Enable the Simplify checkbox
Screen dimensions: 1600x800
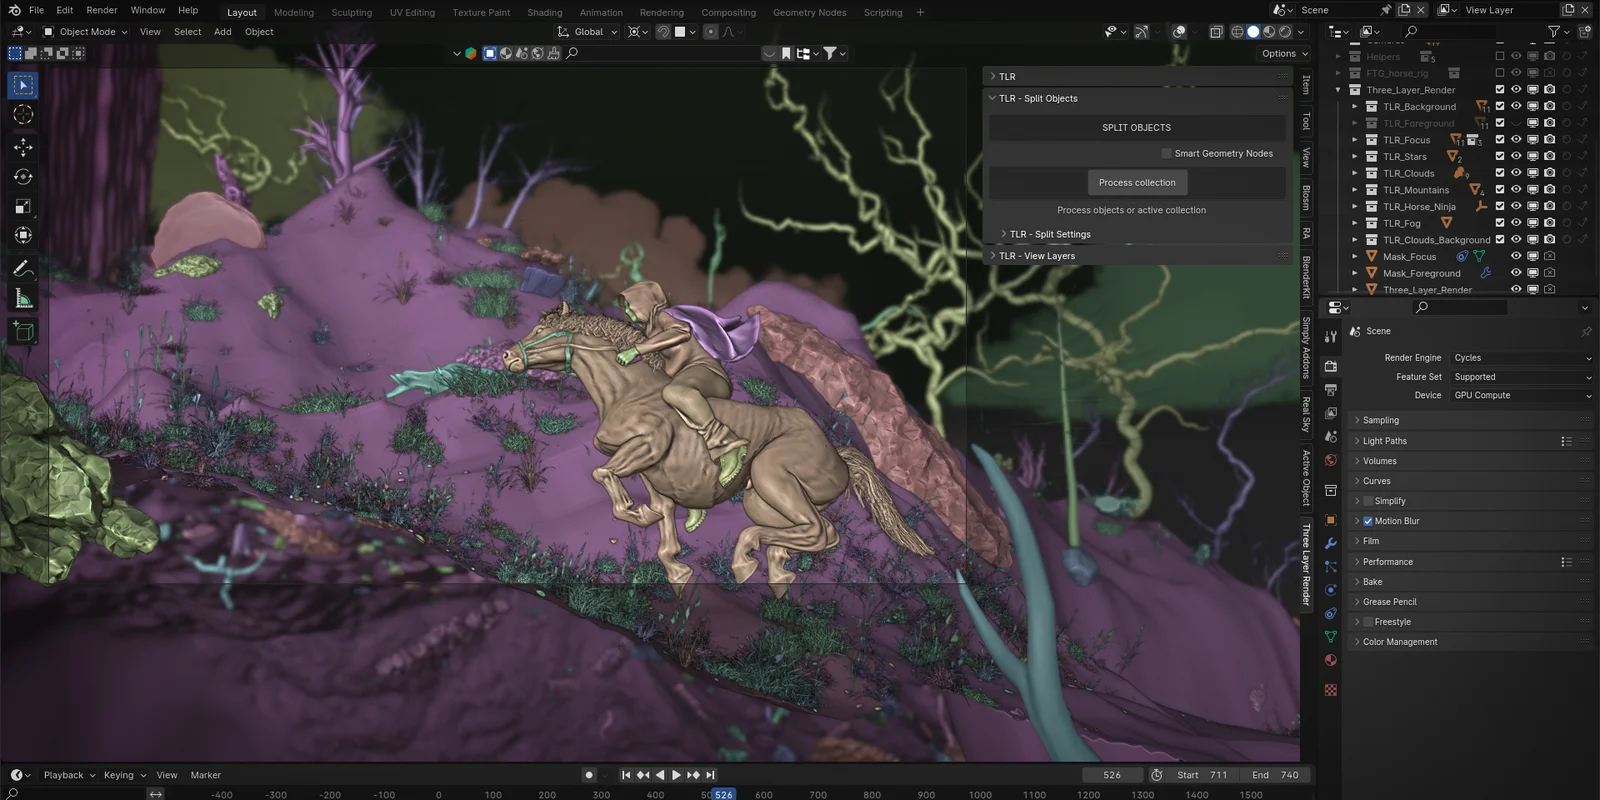point(1368,501)
